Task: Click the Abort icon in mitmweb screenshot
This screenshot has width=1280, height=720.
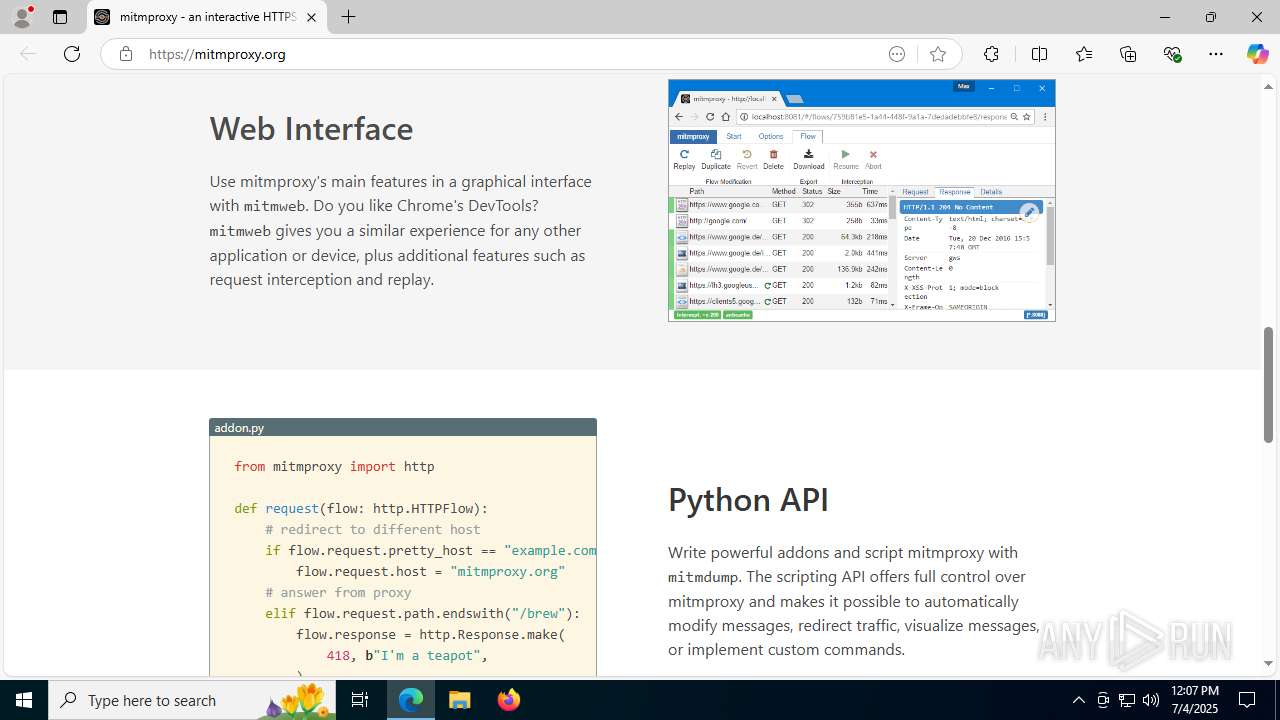Action: (873, 160)
